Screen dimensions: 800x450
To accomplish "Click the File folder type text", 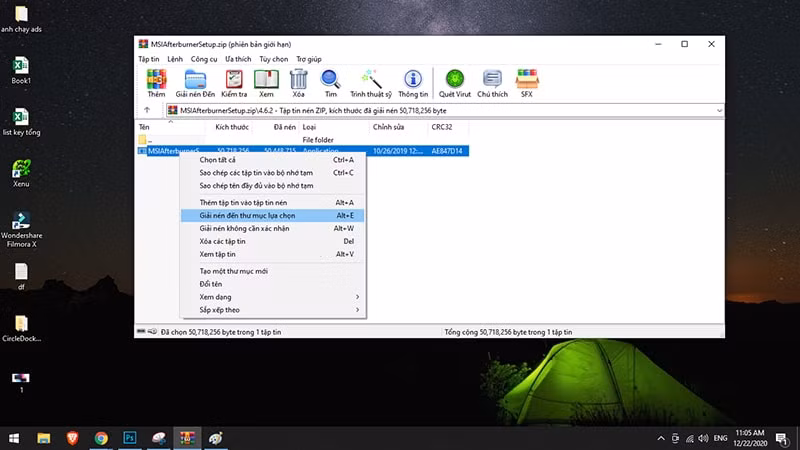I will tap(318, 139).
